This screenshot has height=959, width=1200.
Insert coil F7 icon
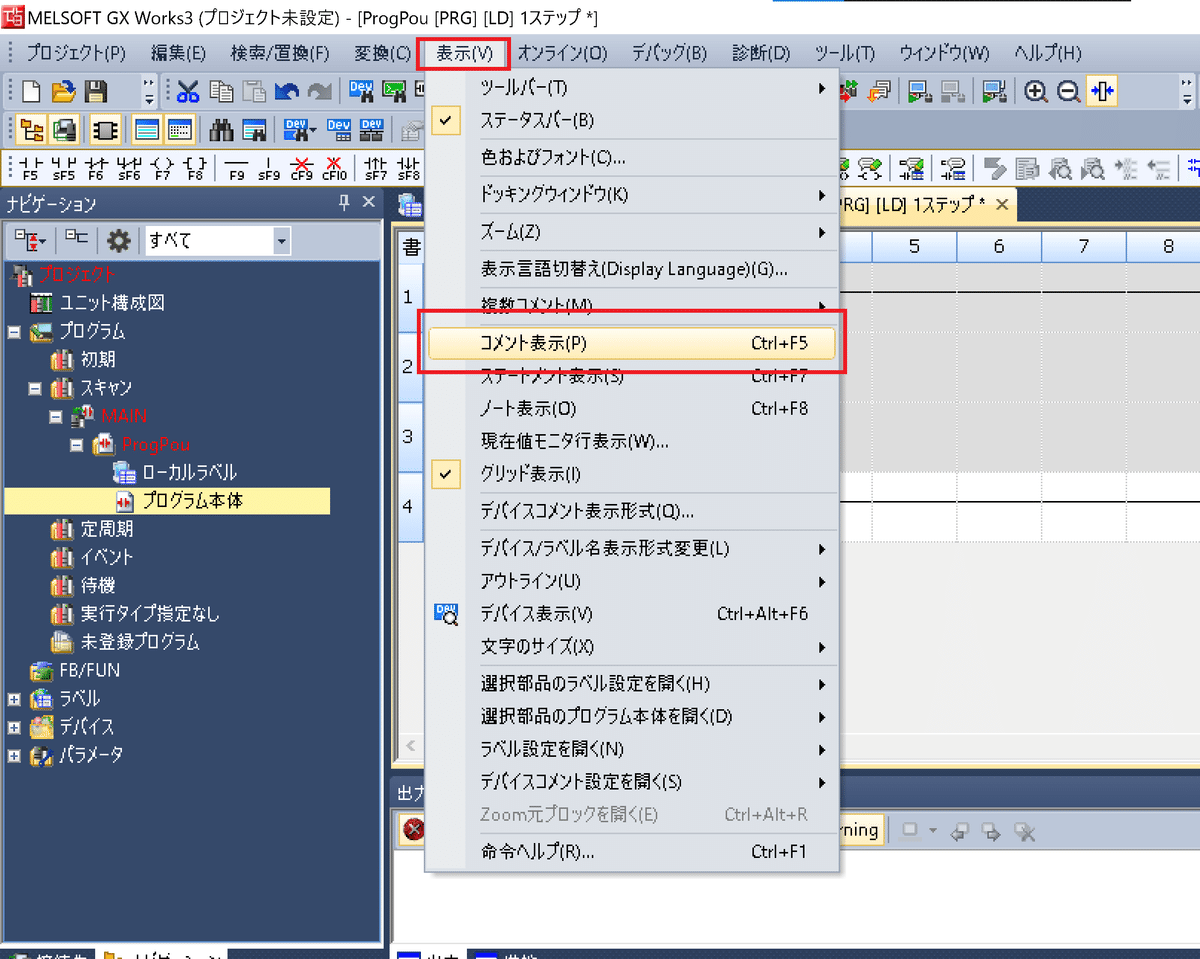pos(163,167)
